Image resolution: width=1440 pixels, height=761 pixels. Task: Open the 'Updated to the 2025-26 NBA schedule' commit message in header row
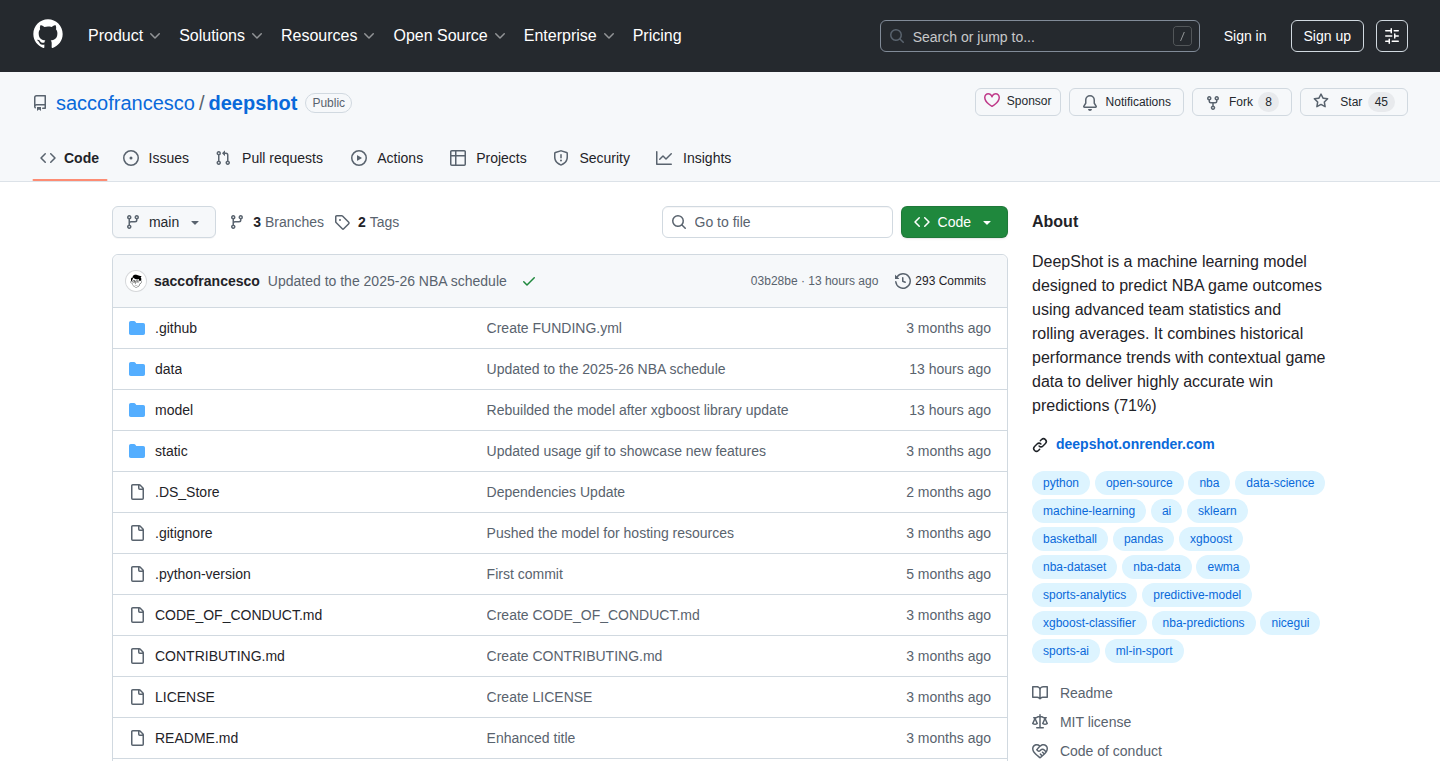tap(387, 281)
